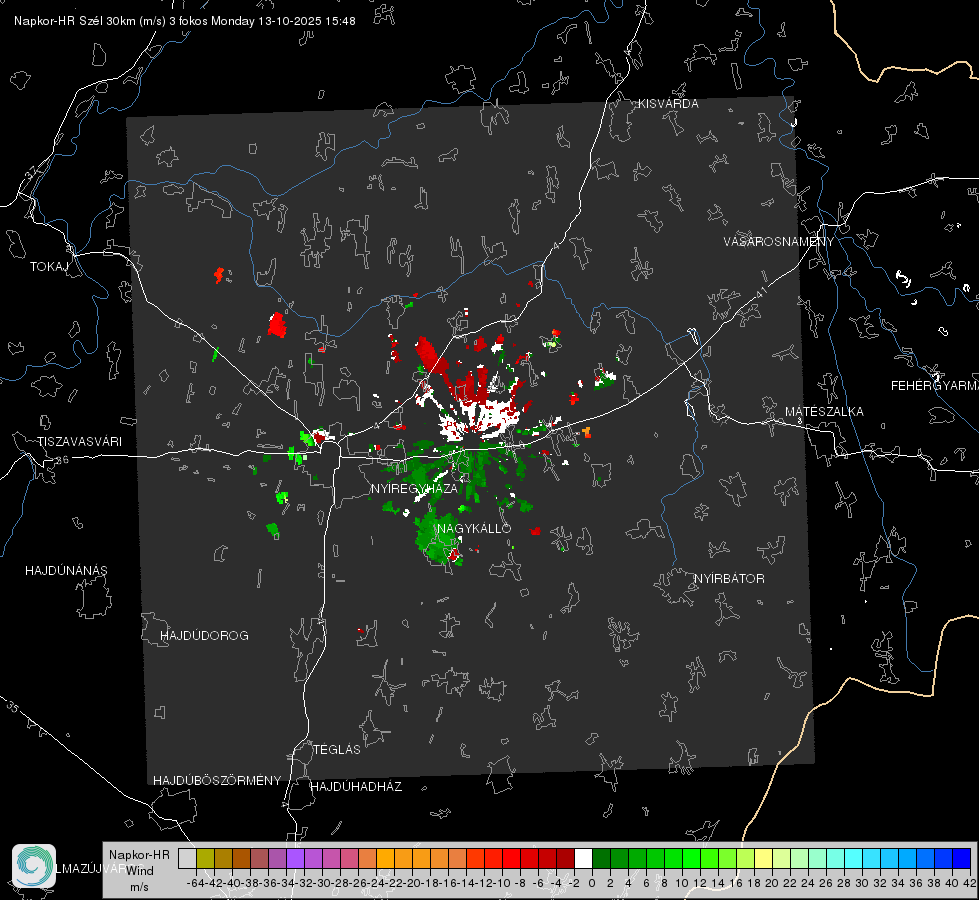Select the TÉGLÁS town label
Viewport: 979px width, 900px height.
[337, 750]
